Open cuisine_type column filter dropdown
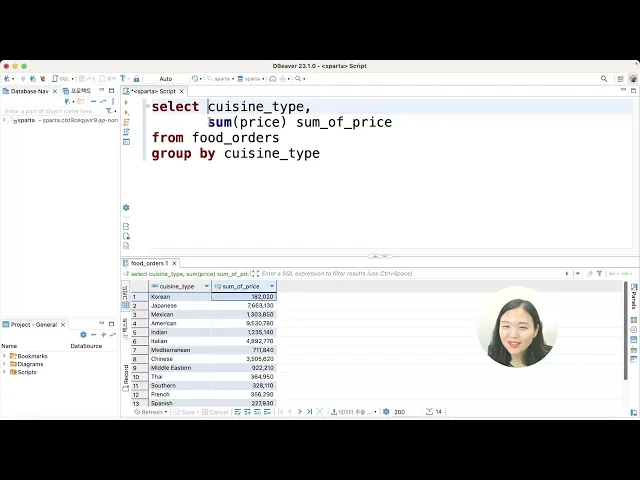Viewport: 640px width, 480px height. click(x=207, y=286)
